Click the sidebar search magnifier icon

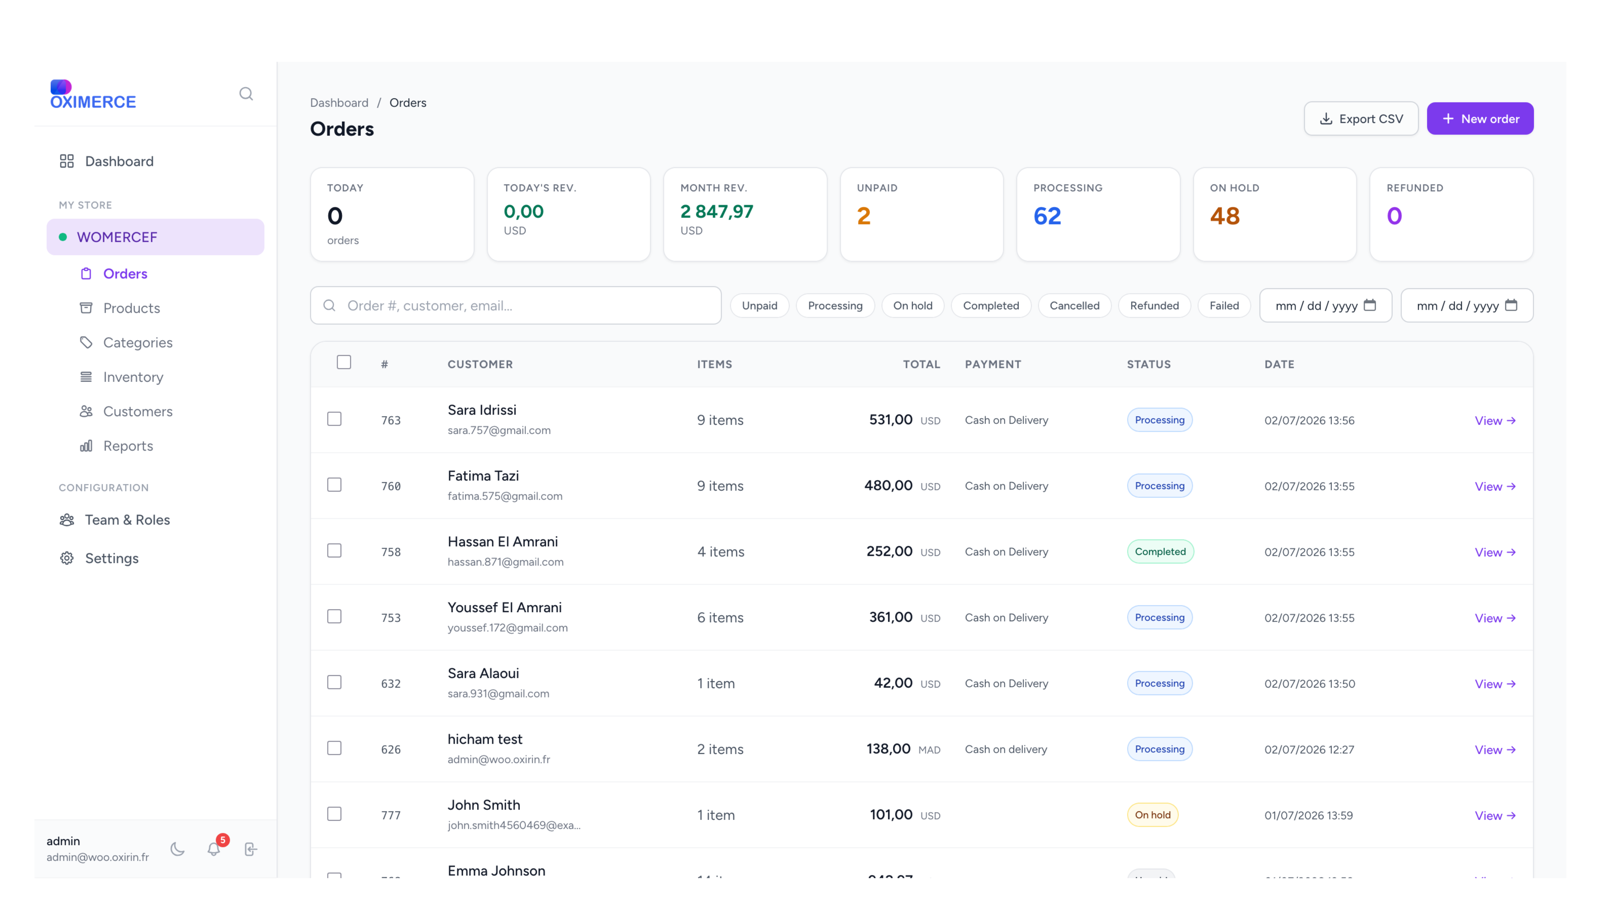246,94
